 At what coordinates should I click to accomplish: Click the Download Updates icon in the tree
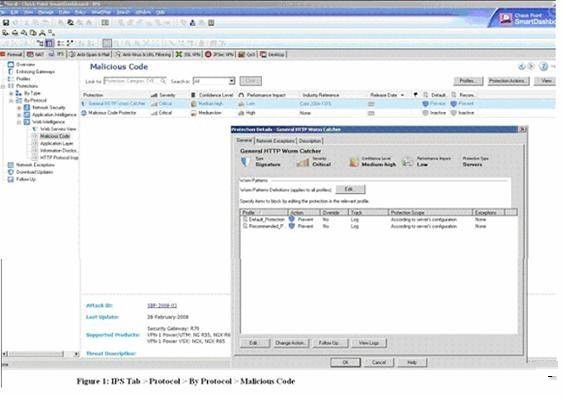(x=11, y=172)
